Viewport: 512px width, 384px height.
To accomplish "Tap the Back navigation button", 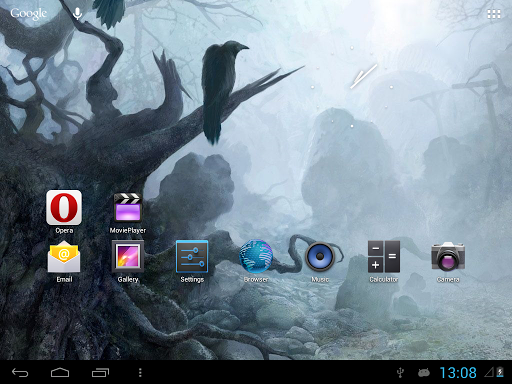I will coord(20,372).
